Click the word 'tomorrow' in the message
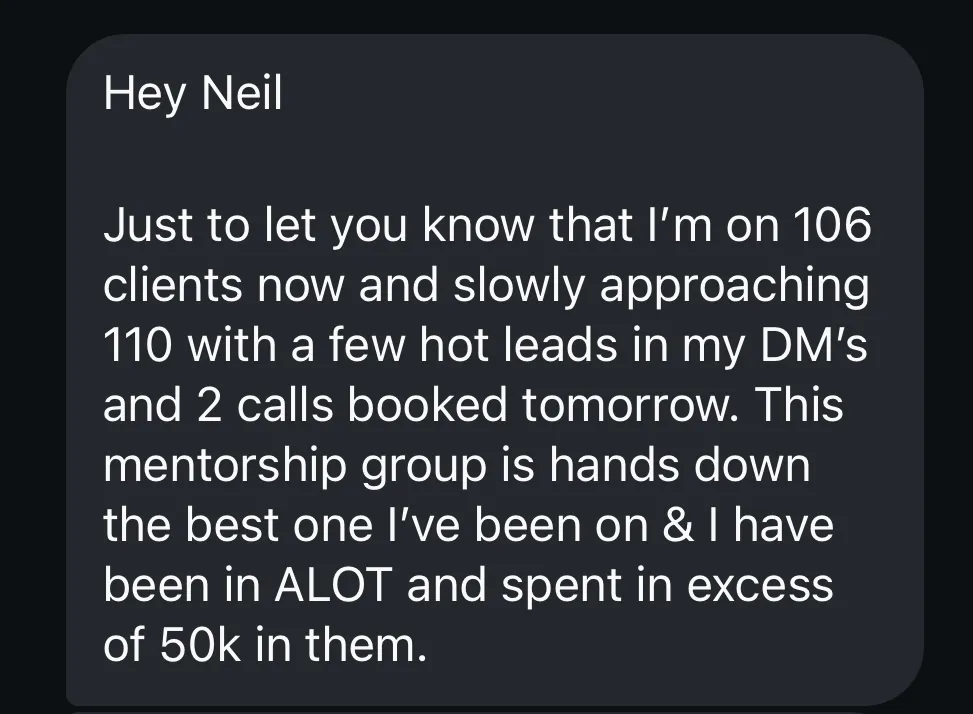Image resolution: width=973 pixels, height=714 pixels. (630, 404)
